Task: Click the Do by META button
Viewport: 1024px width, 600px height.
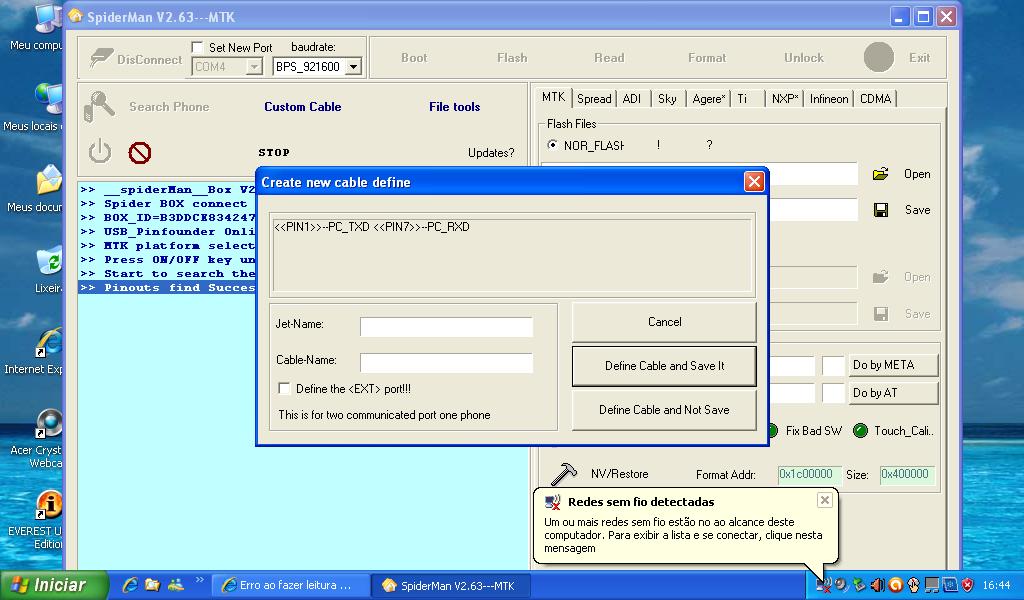Action: (x=893, y=365)
